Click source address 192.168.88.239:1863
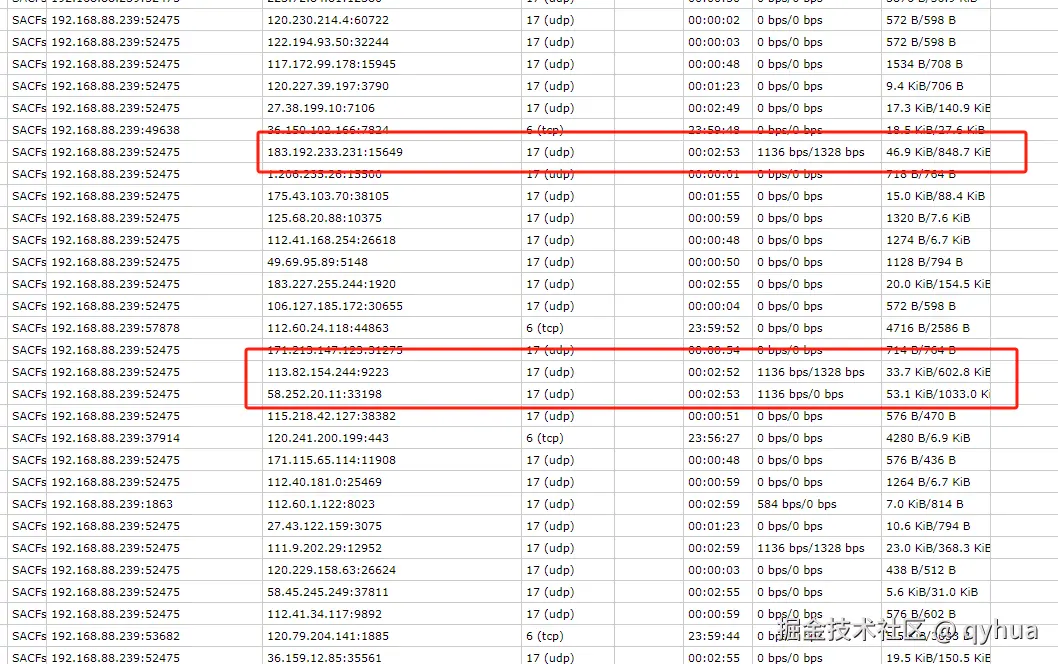 (112, 504)
